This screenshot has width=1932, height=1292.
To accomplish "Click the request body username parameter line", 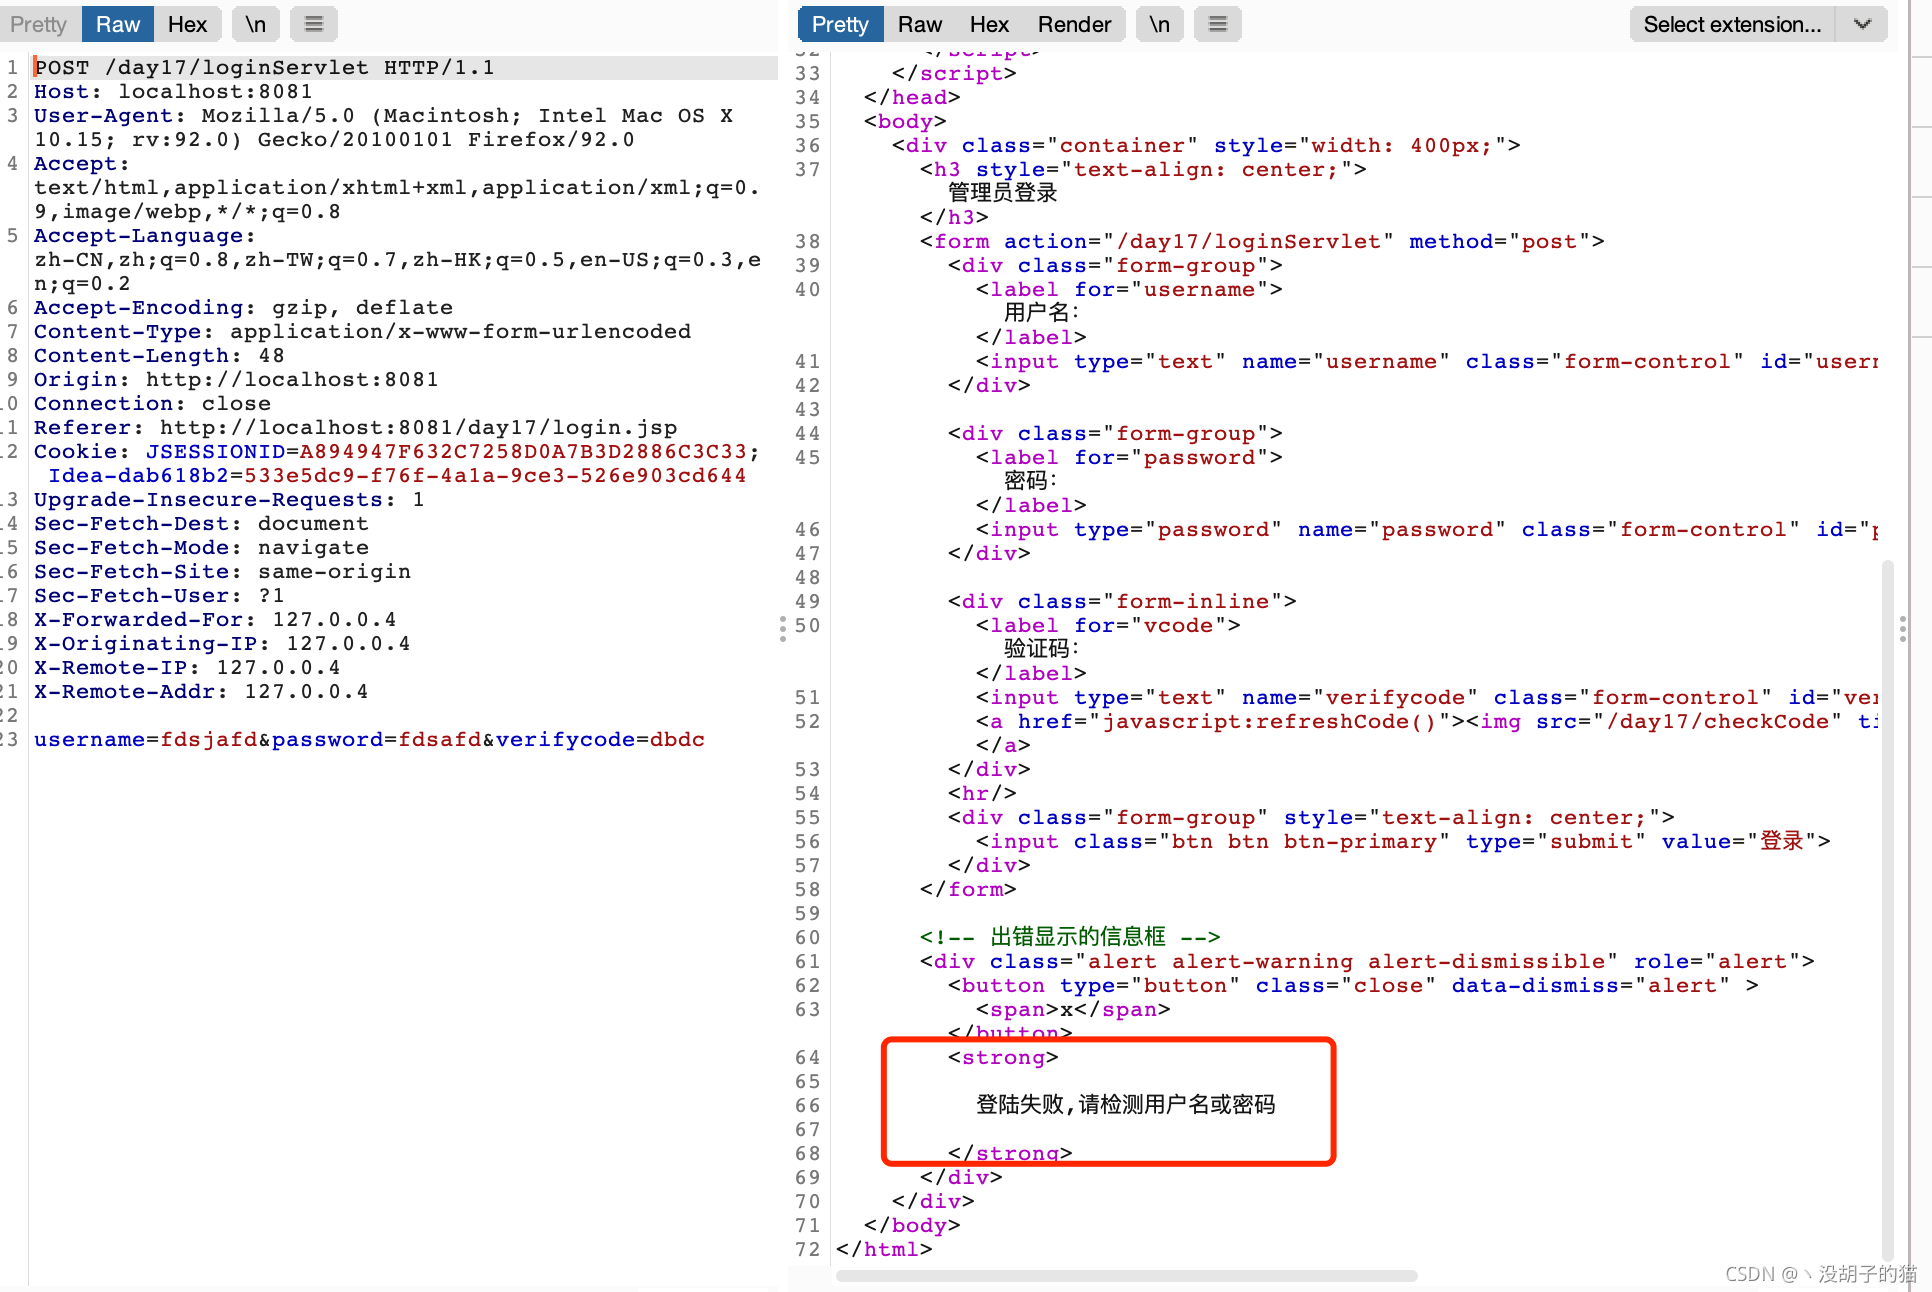I will (369, 739).
